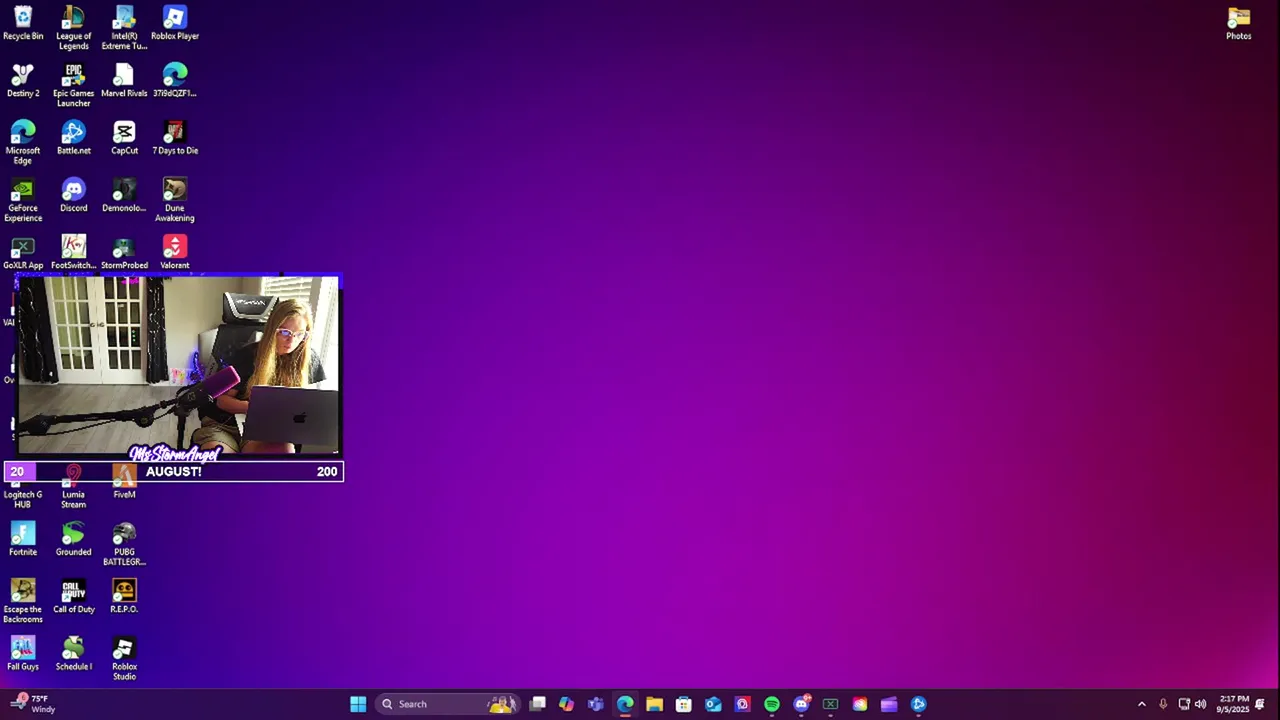Select the PUBG Battlegrounds desktop icon
This screenshot has width=1280, height=720.
pos(124,544)
